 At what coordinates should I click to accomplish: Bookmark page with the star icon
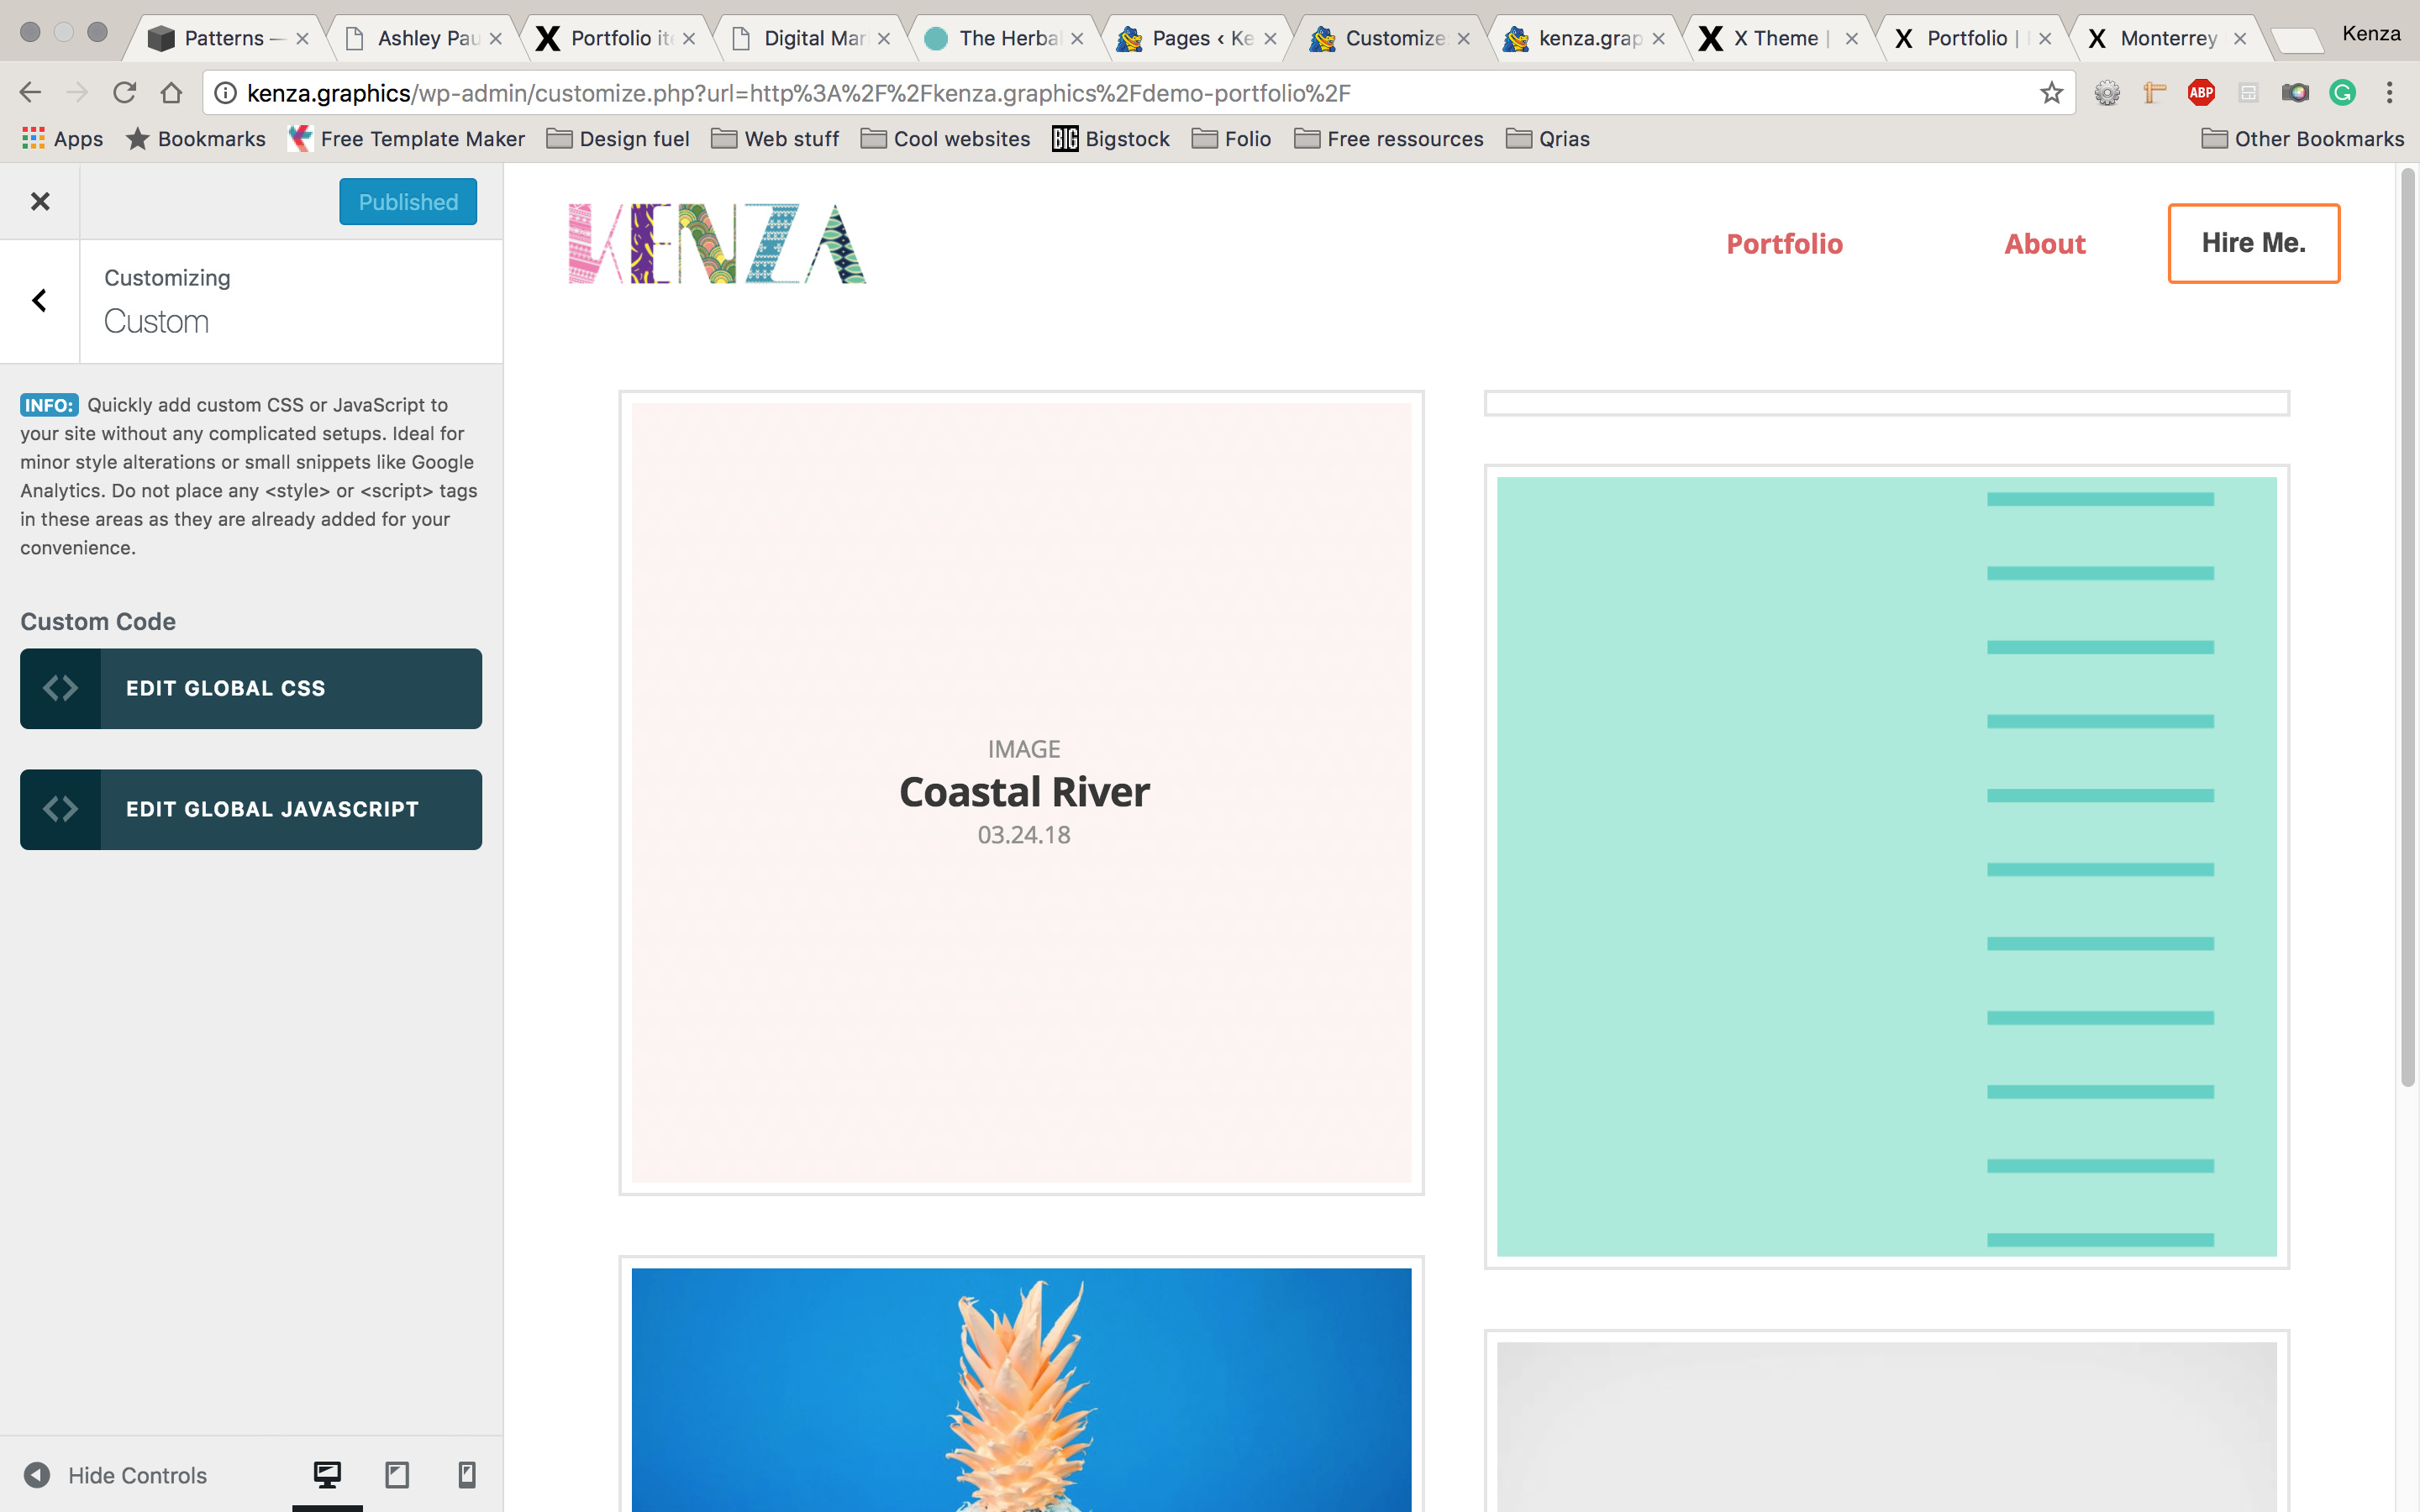point(2051,93)
